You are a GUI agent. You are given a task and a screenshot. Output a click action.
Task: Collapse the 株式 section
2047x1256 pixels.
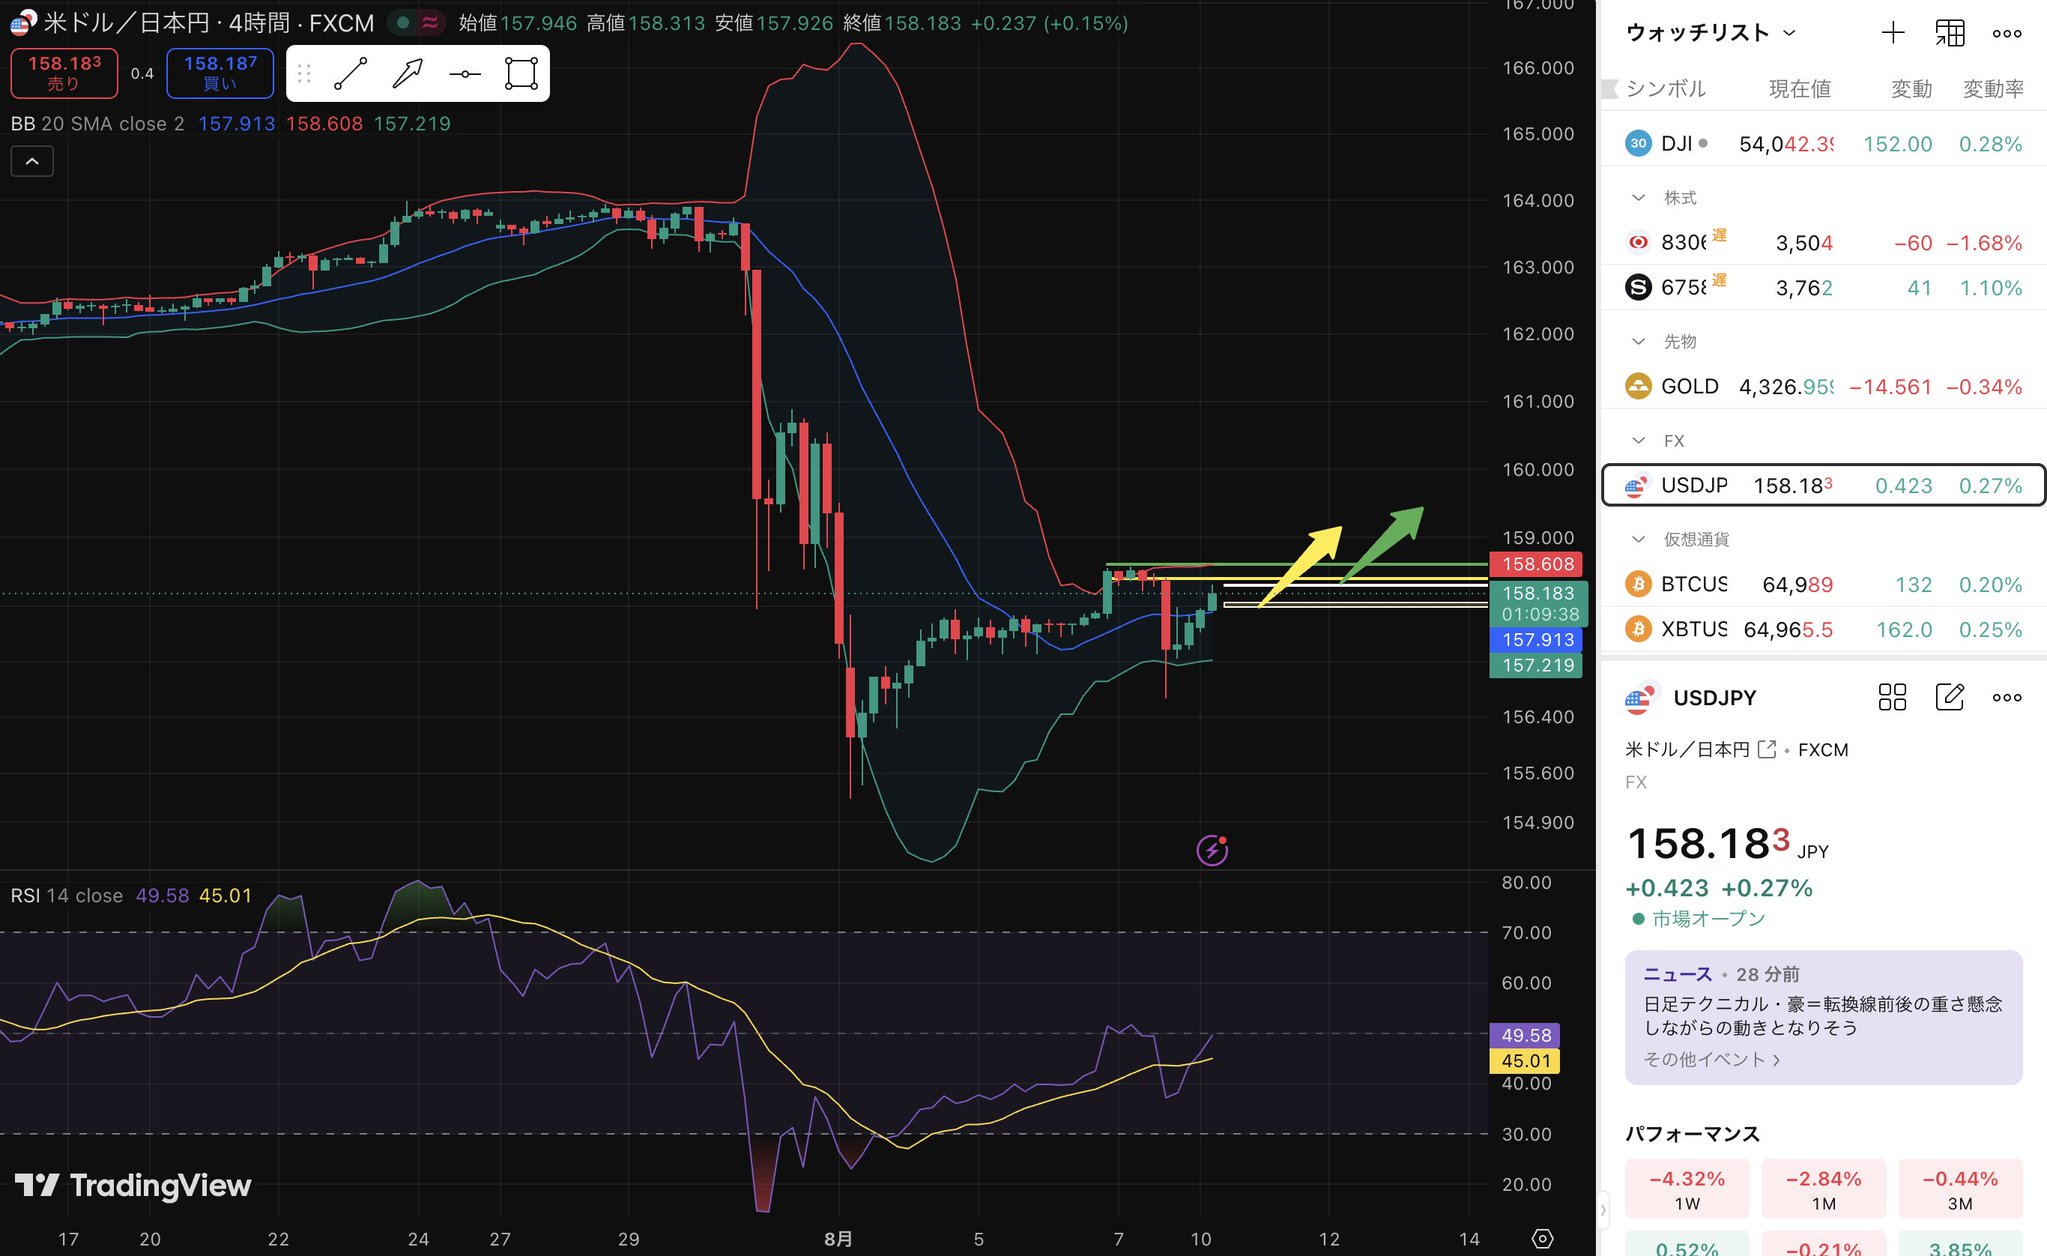pos(1638,198)
